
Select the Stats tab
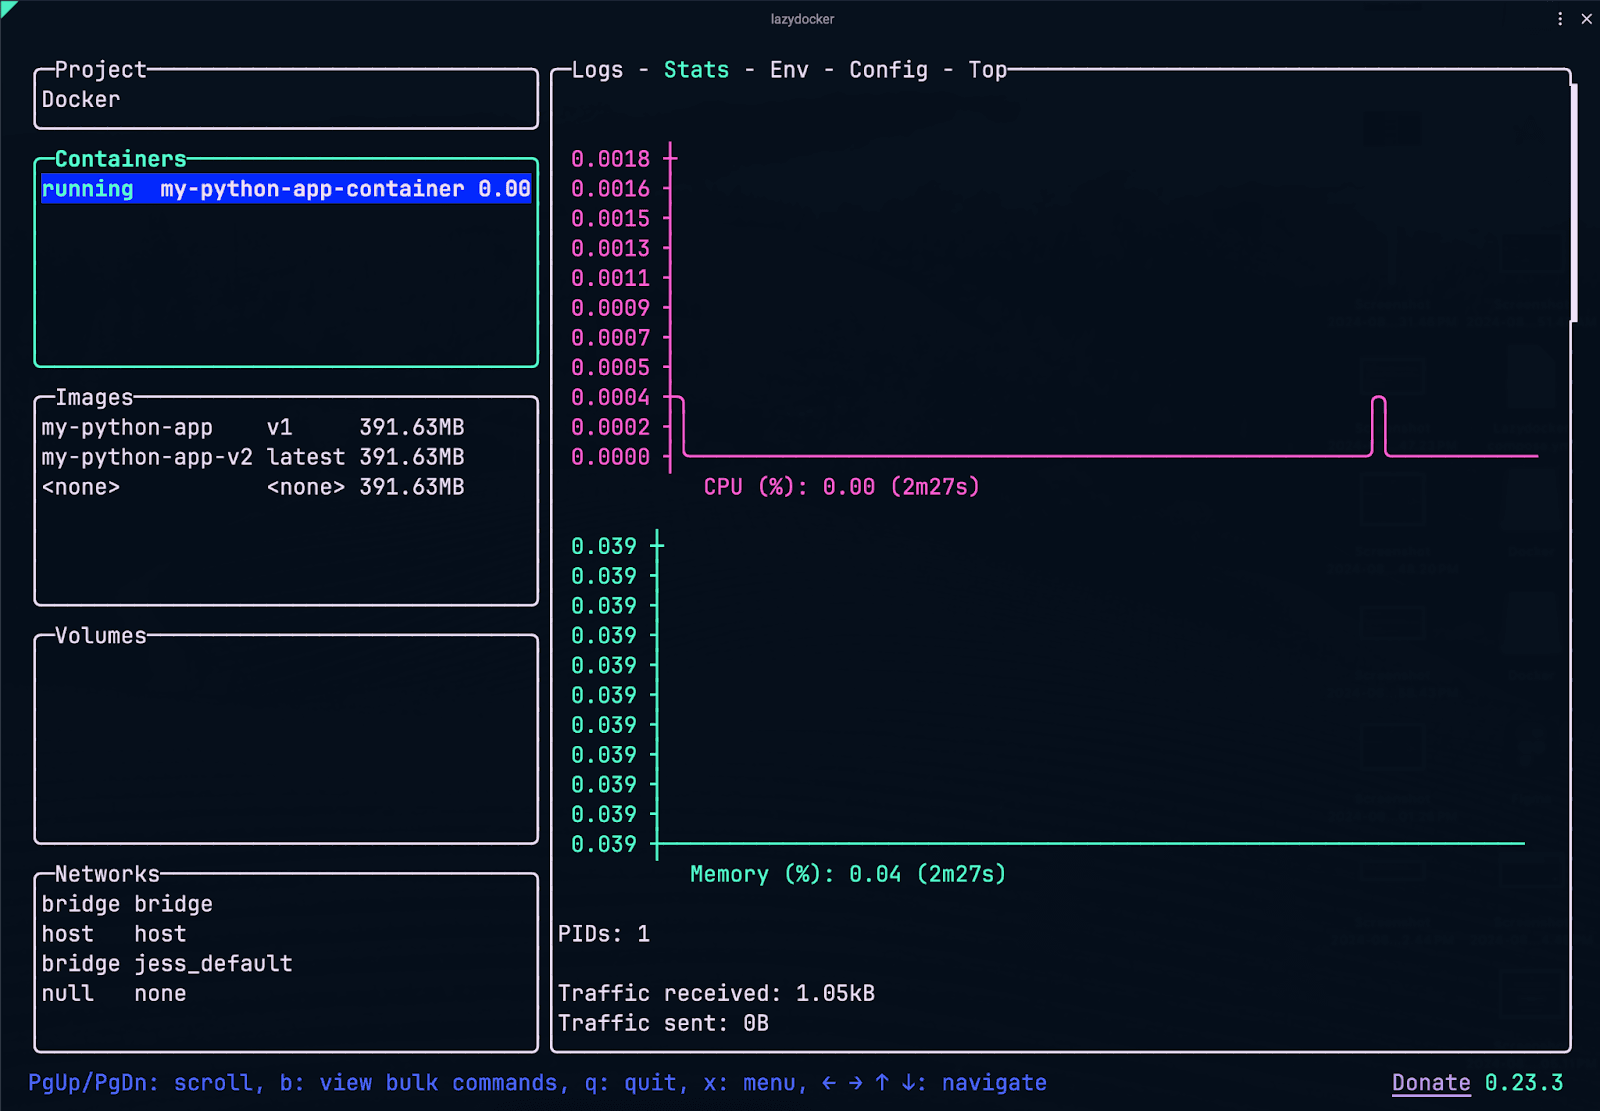(696, 70)
